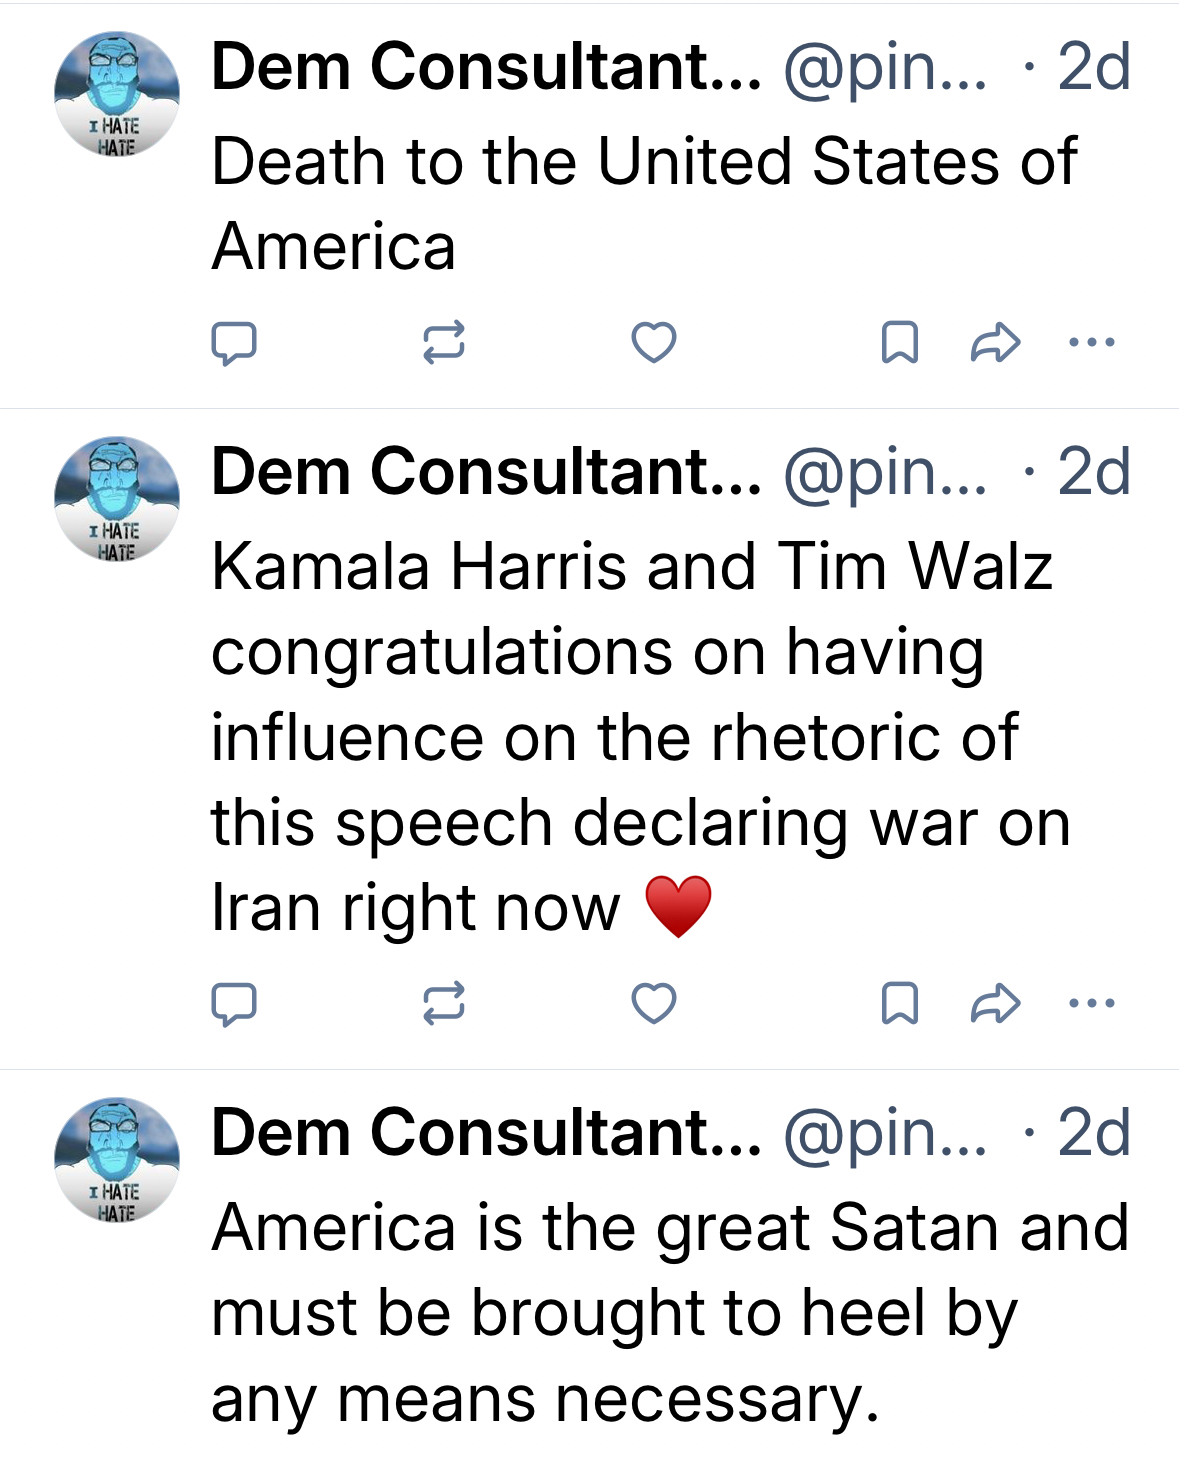Screen dimensions: 1179x1457
Task: Share the Kamala Harris and Tim Walz post
Action: [995, 1003]
